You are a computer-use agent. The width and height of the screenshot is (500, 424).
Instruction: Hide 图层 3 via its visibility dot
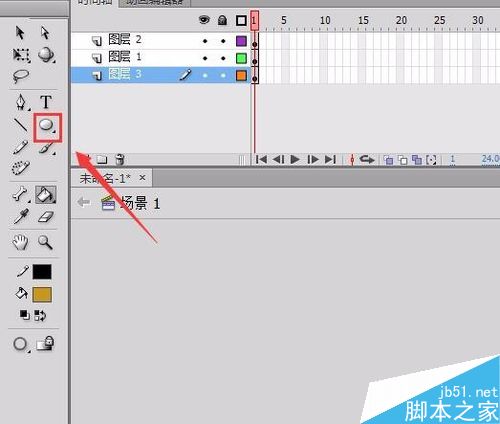[x=205, y=75]
